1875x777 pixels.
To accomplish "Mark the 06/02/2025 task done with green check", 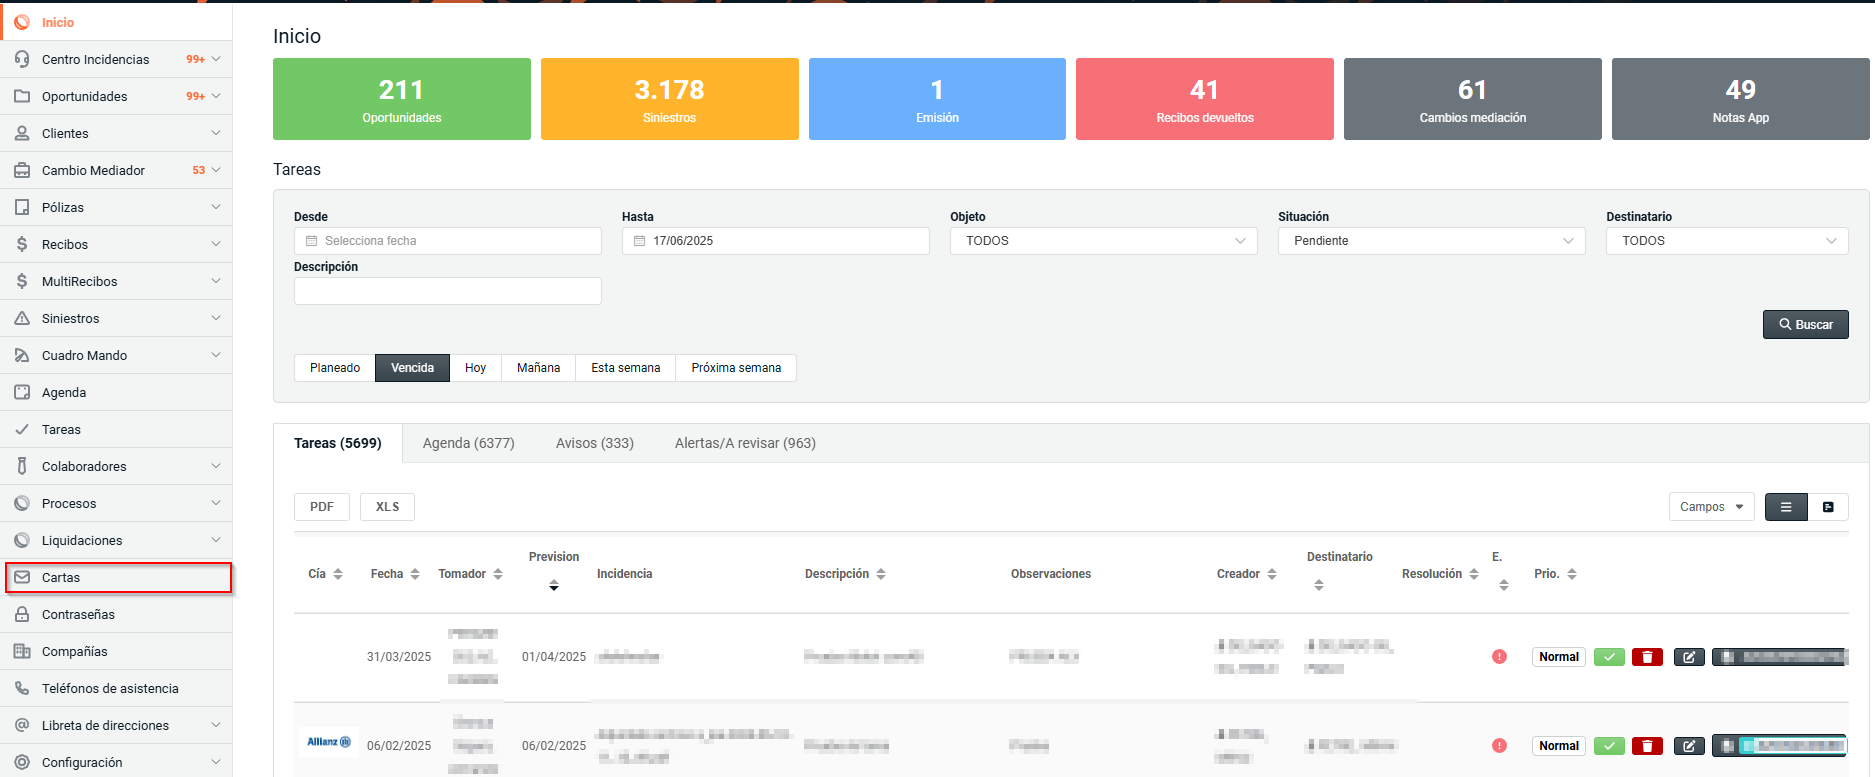I will click(1609, 746).
